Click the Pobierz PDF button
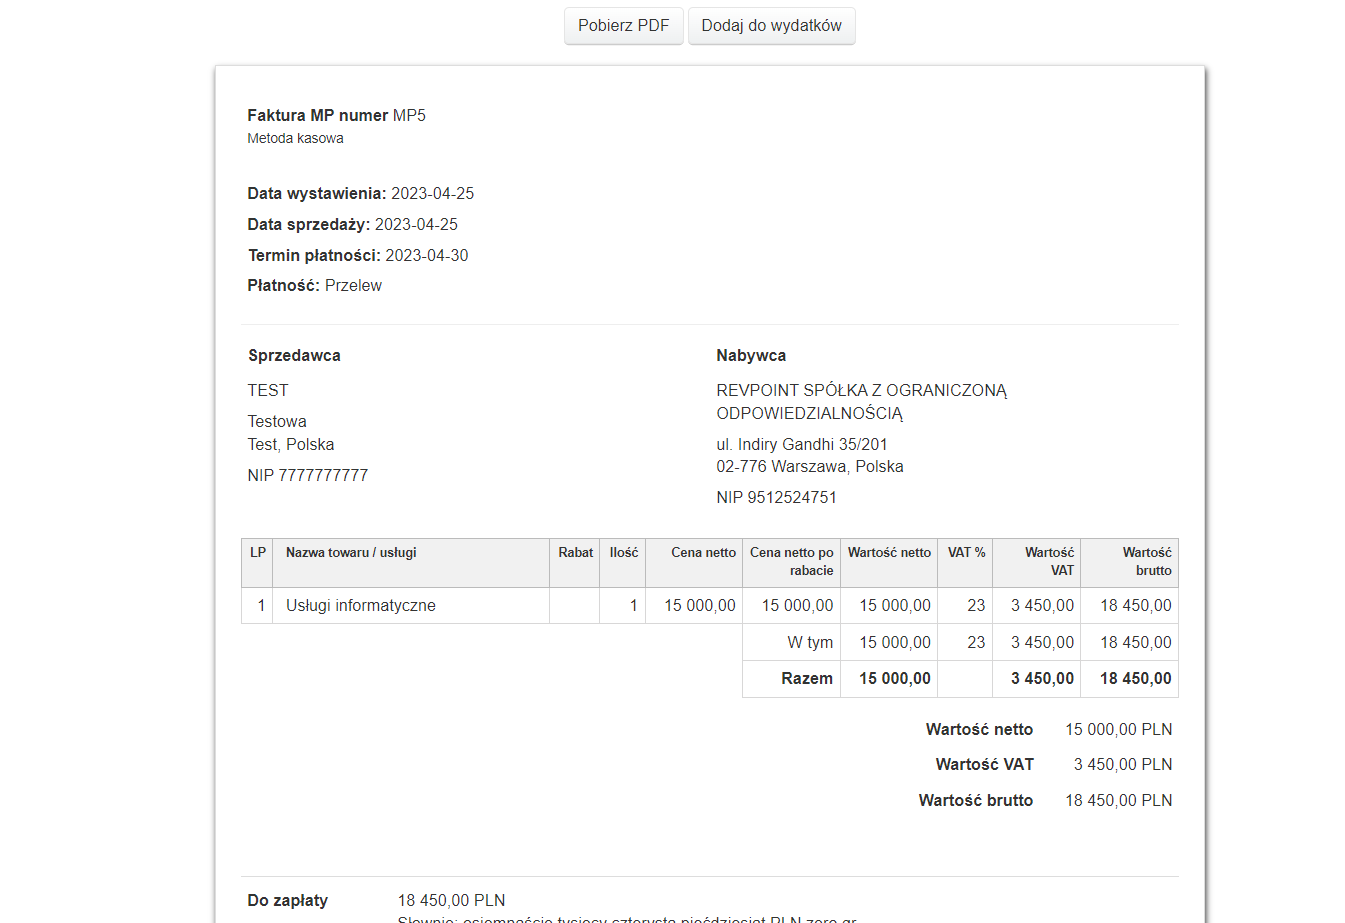 [624, 26]
